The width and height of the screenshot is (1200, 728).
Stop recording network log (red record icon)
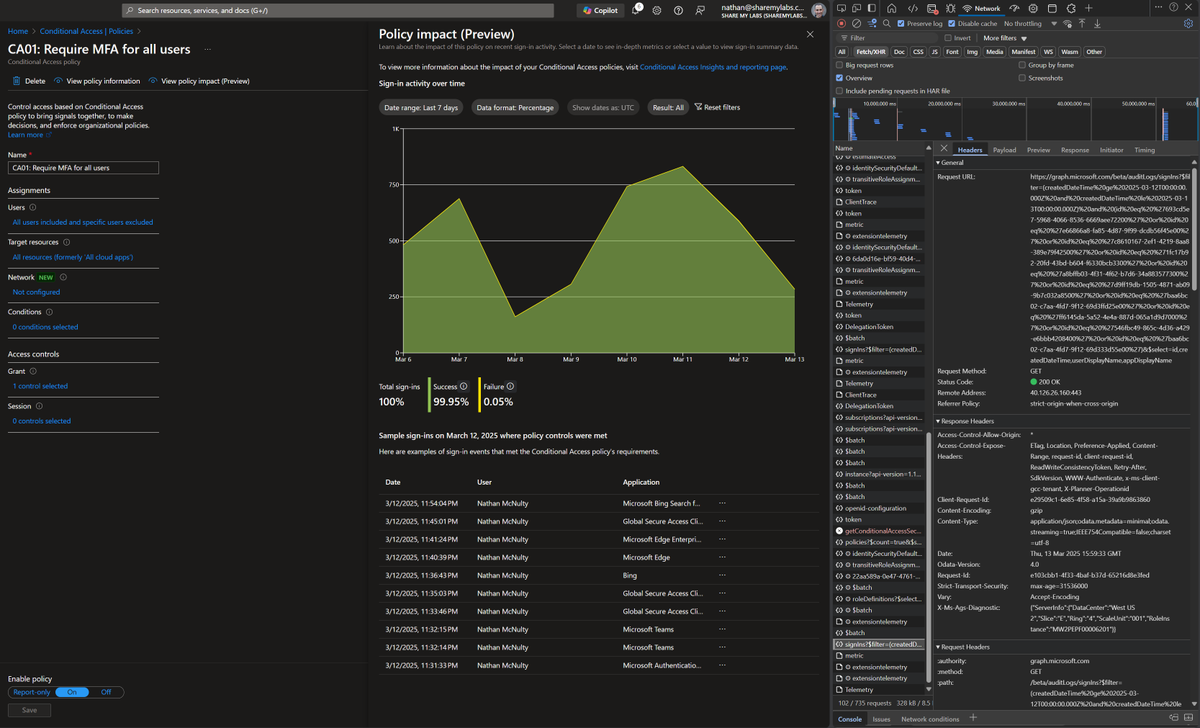[841, 23]
